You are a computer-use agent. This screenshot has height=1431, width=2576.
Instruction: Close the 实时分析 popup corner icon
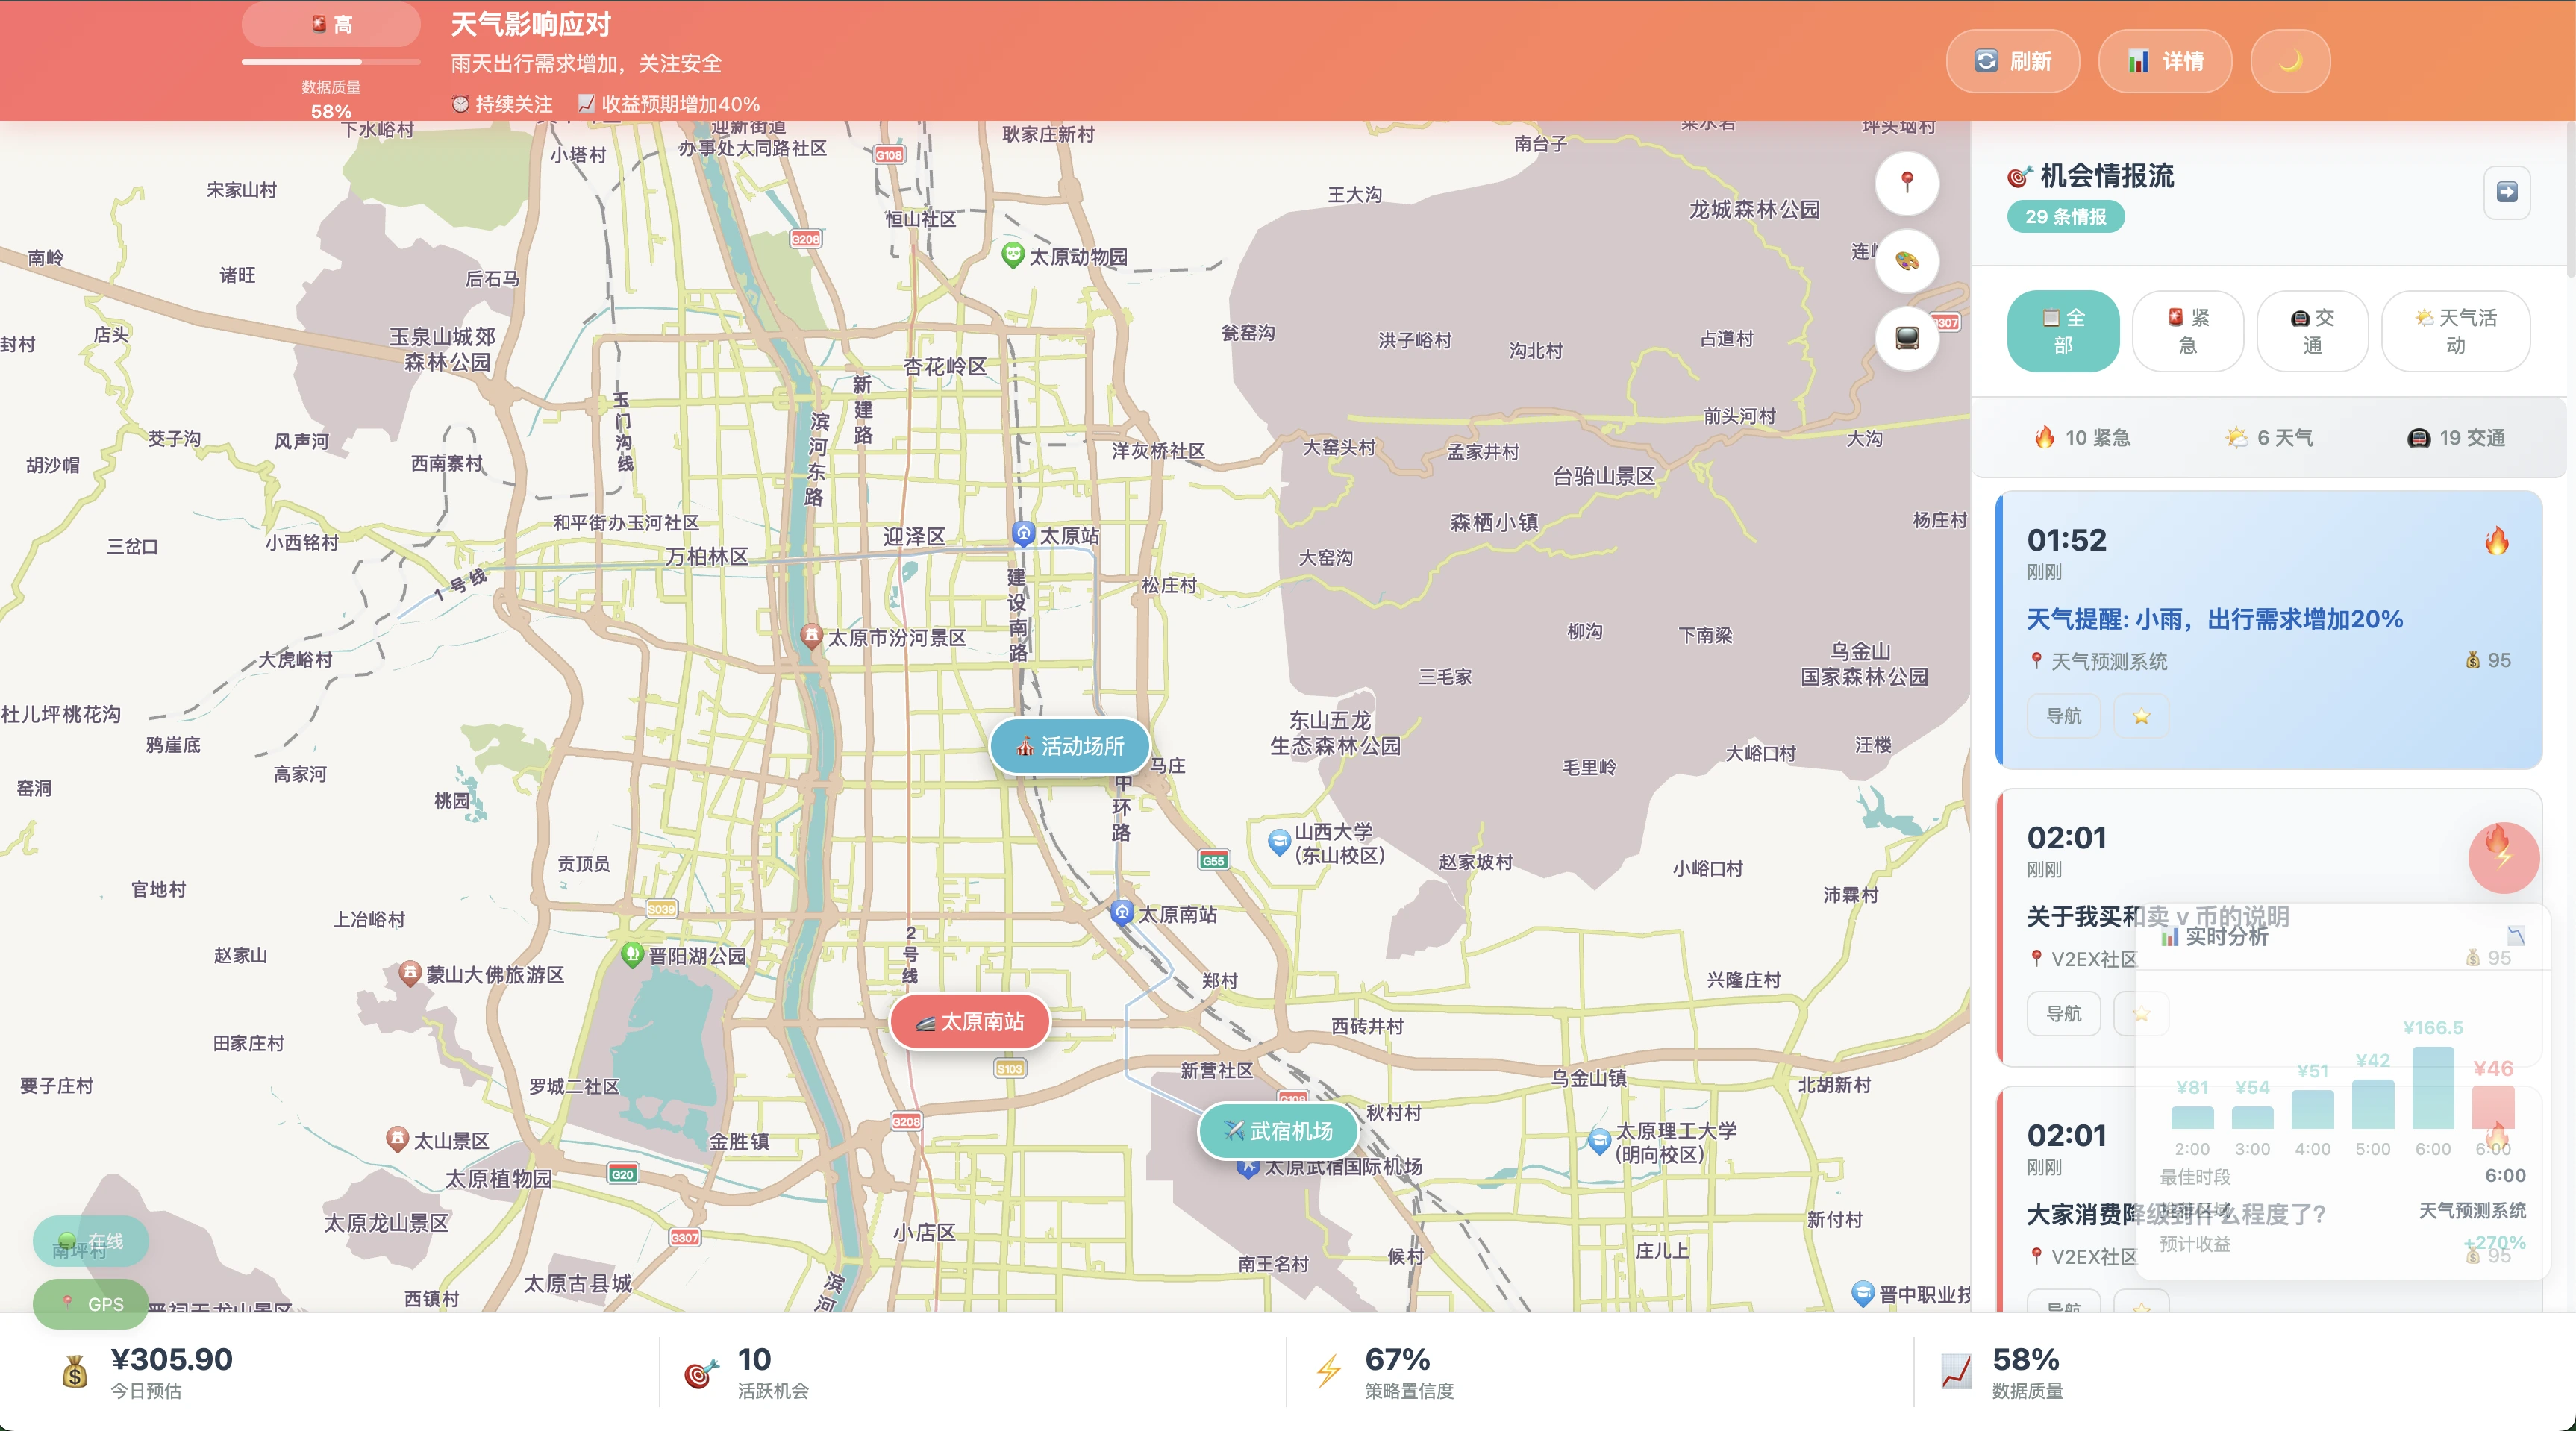2516,936
